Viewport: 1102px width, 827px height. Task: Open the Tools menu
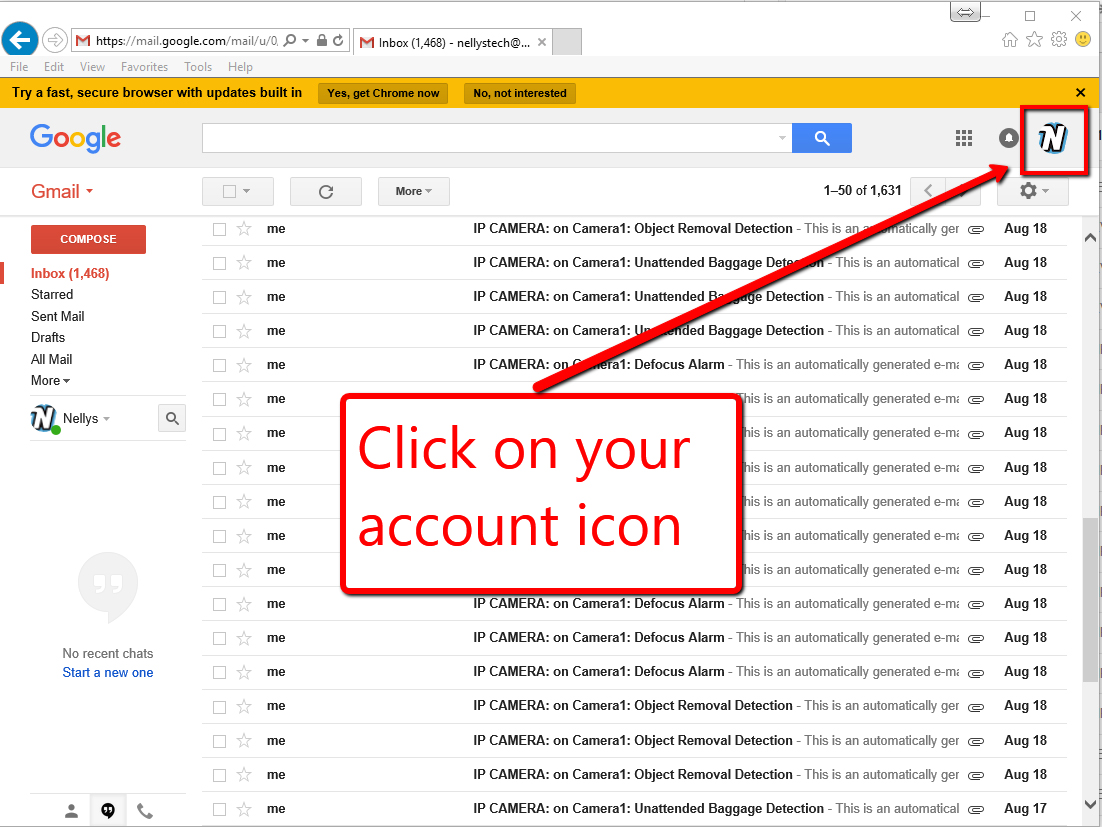click(197, 66)
